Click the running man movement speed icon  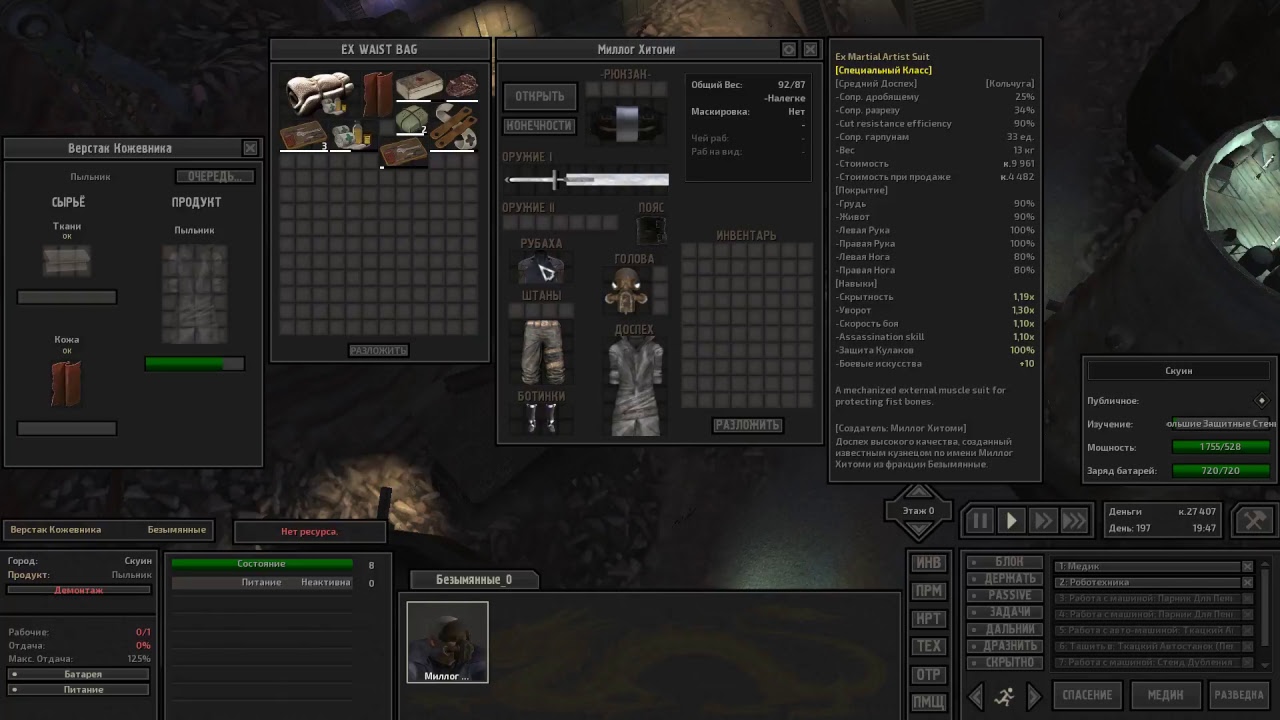point(1004,696)
